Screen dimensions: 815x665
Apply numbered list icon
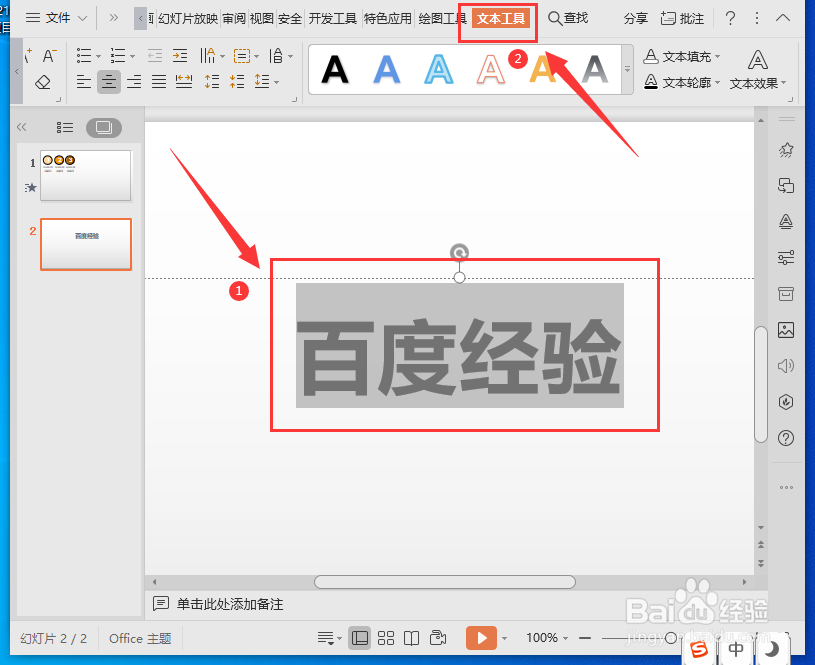tap(117, 55)
